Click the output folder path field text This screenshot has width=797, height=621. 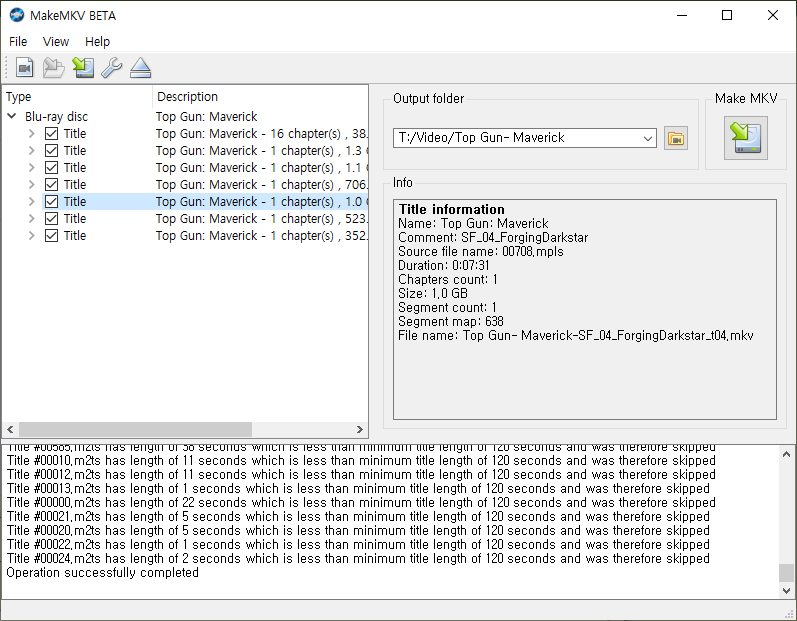tap(481, 138)
